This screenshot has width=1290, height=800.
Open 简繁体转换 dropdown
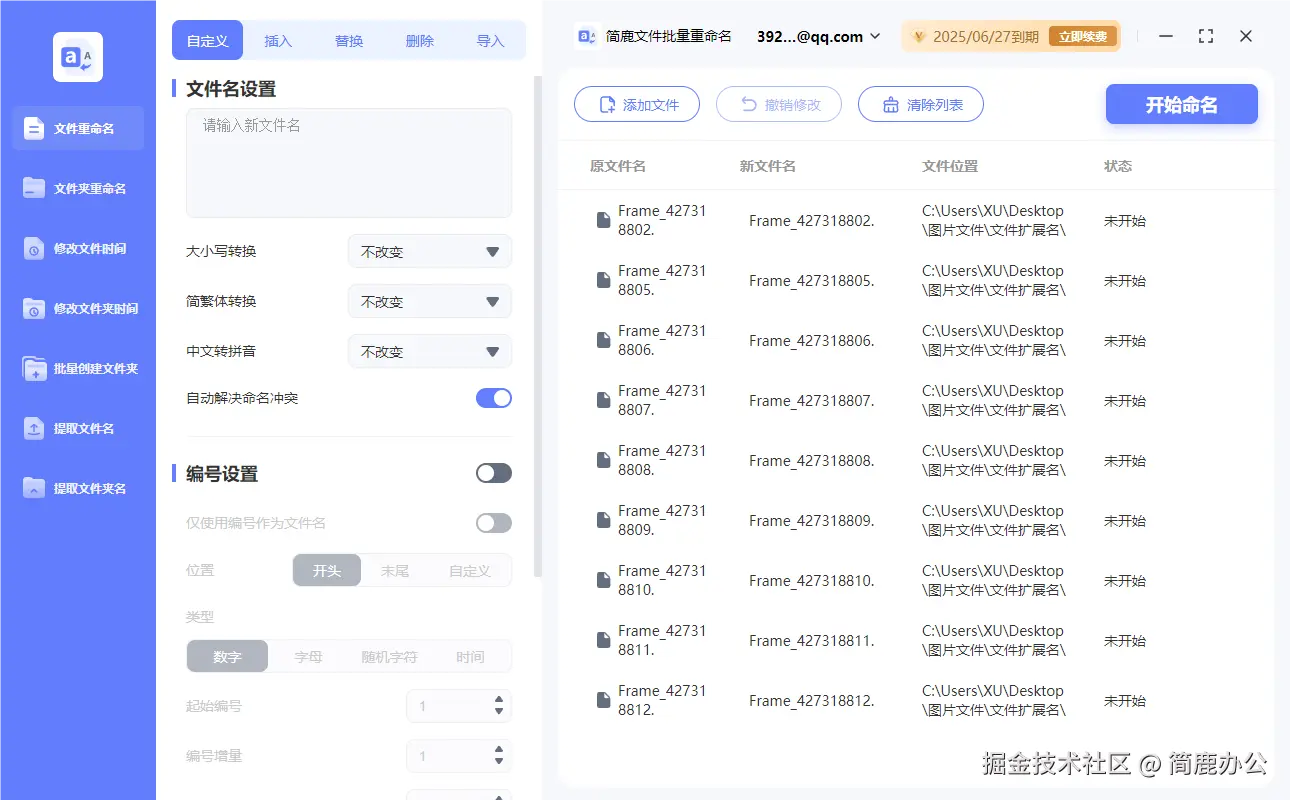point(430,301)
